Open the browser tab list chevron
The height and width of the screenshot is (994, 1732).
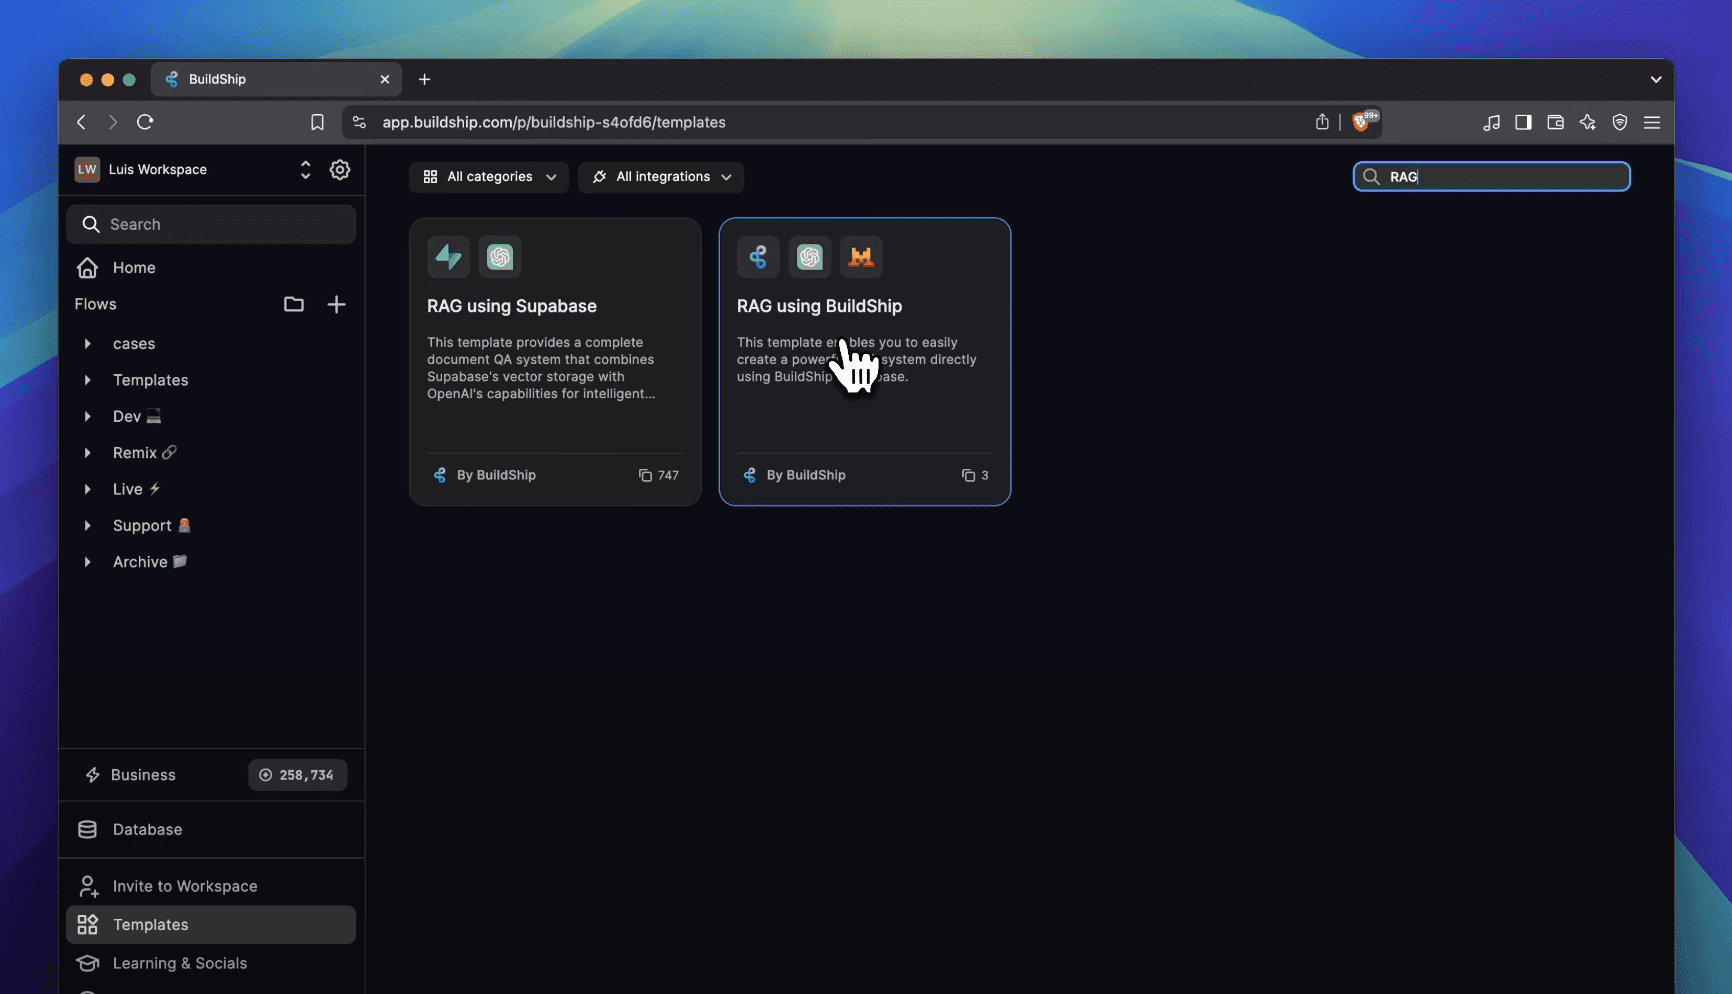(x=1656, y=79)
